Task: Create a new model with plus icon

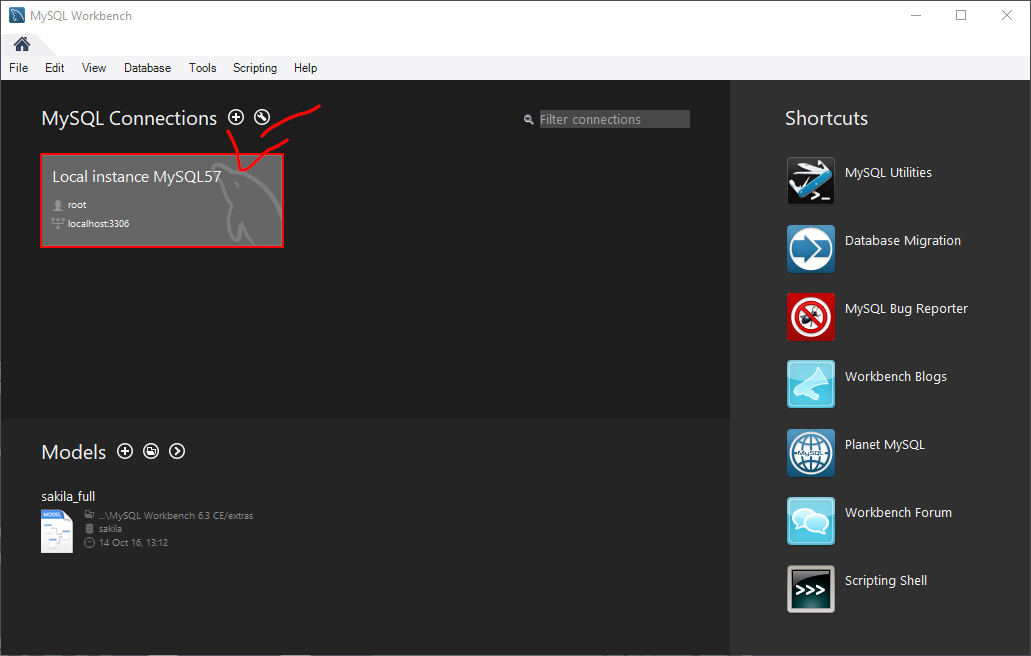Action: tap(125, 451)
